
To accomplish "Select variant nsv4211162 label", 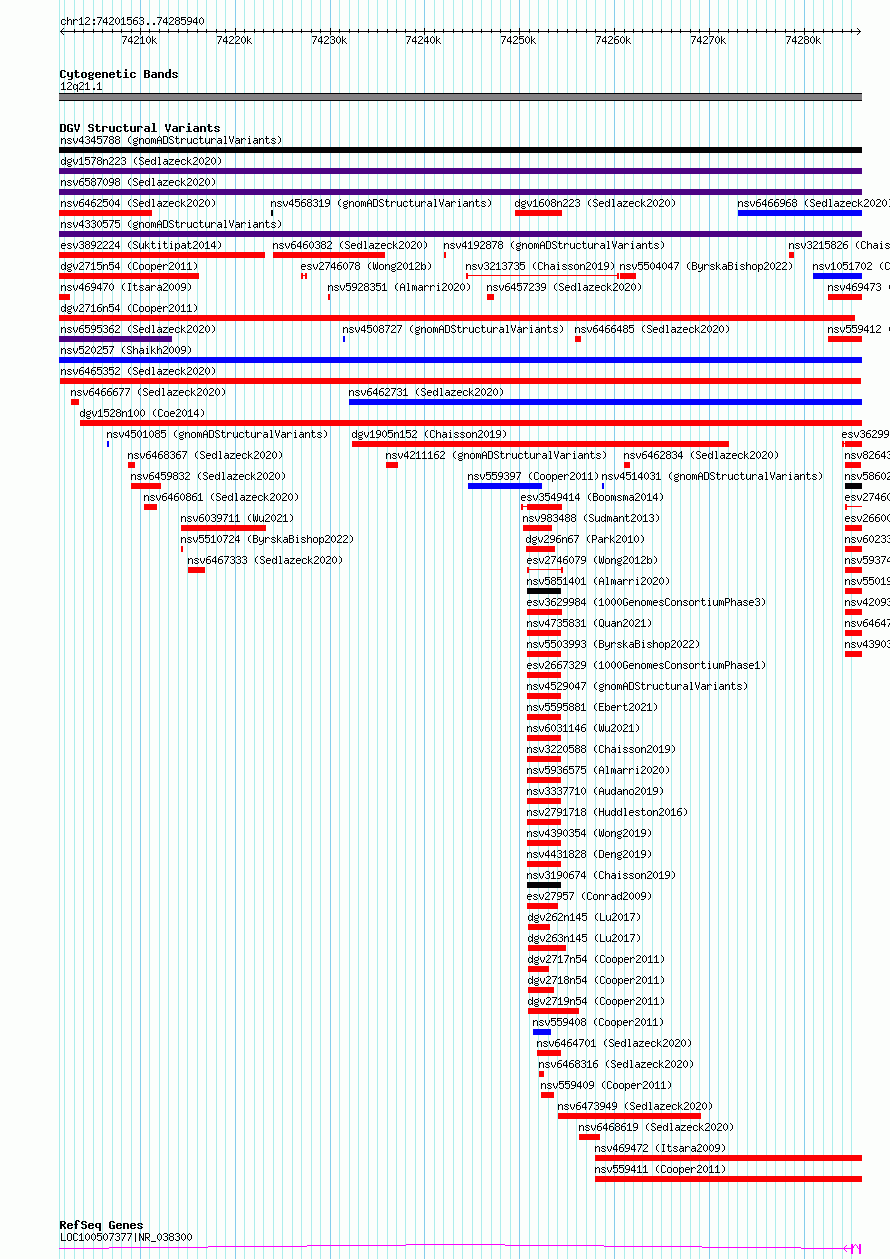I will pos(496,455).
